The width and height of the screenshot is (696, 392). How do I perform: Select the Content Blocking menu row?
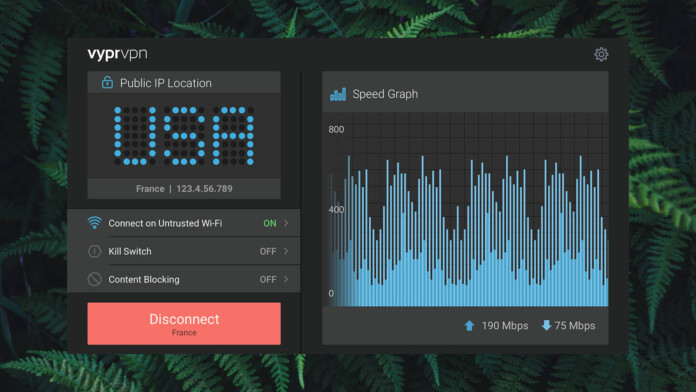[x=184, y=279]
